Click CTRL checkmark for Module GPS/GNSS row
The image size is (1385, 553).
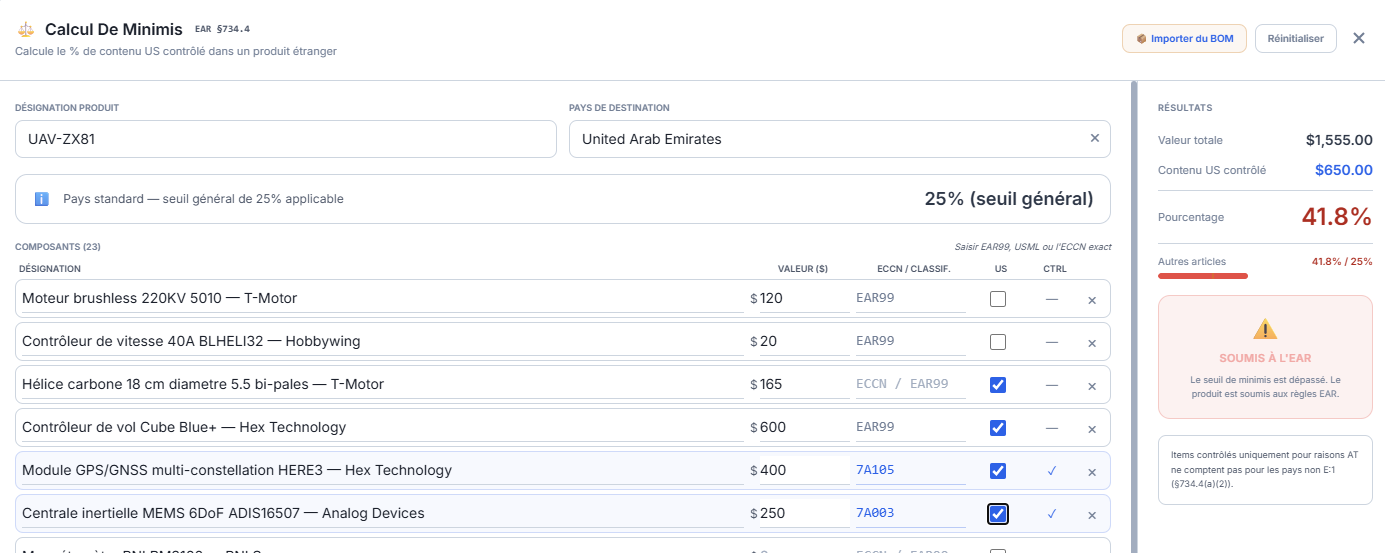(1052, 471)
